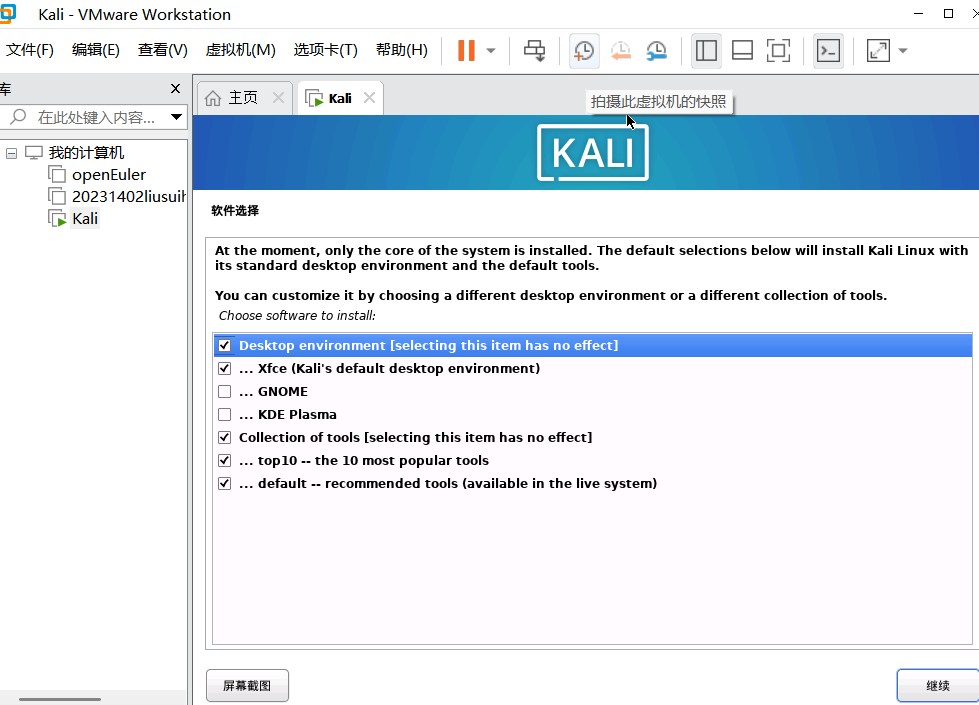Toggle the thumbnail bar view icon
This screenshot has width=979, height=705.
742,51
